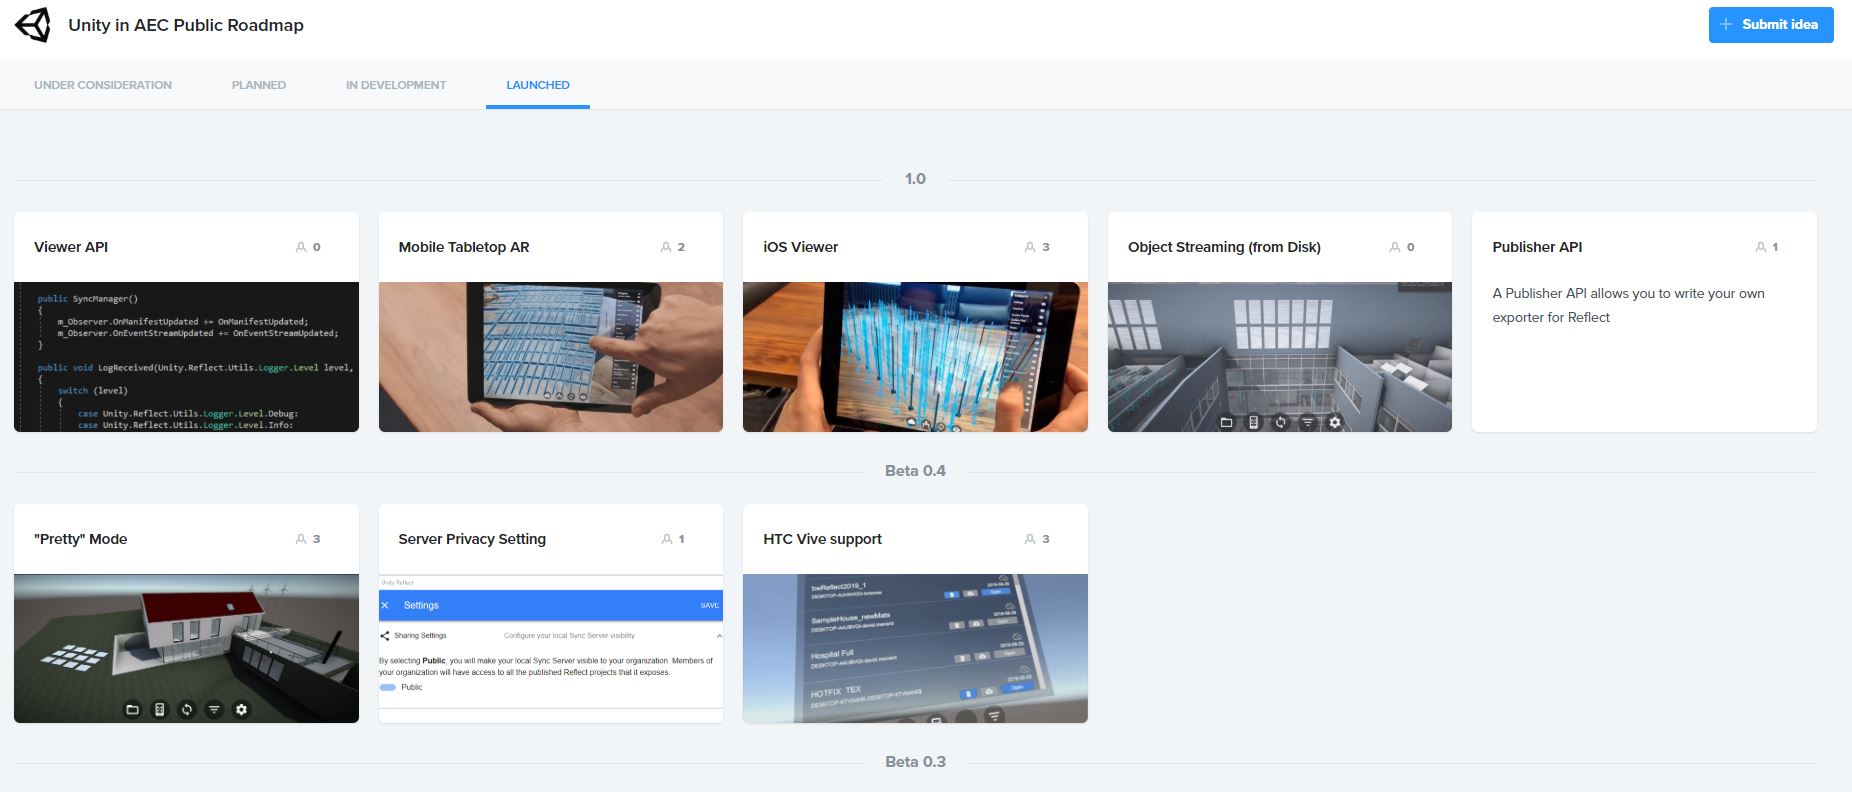Click the filter icon in Pretty Mode image
The image size is (1852, 792).
[x=214, y=709]
